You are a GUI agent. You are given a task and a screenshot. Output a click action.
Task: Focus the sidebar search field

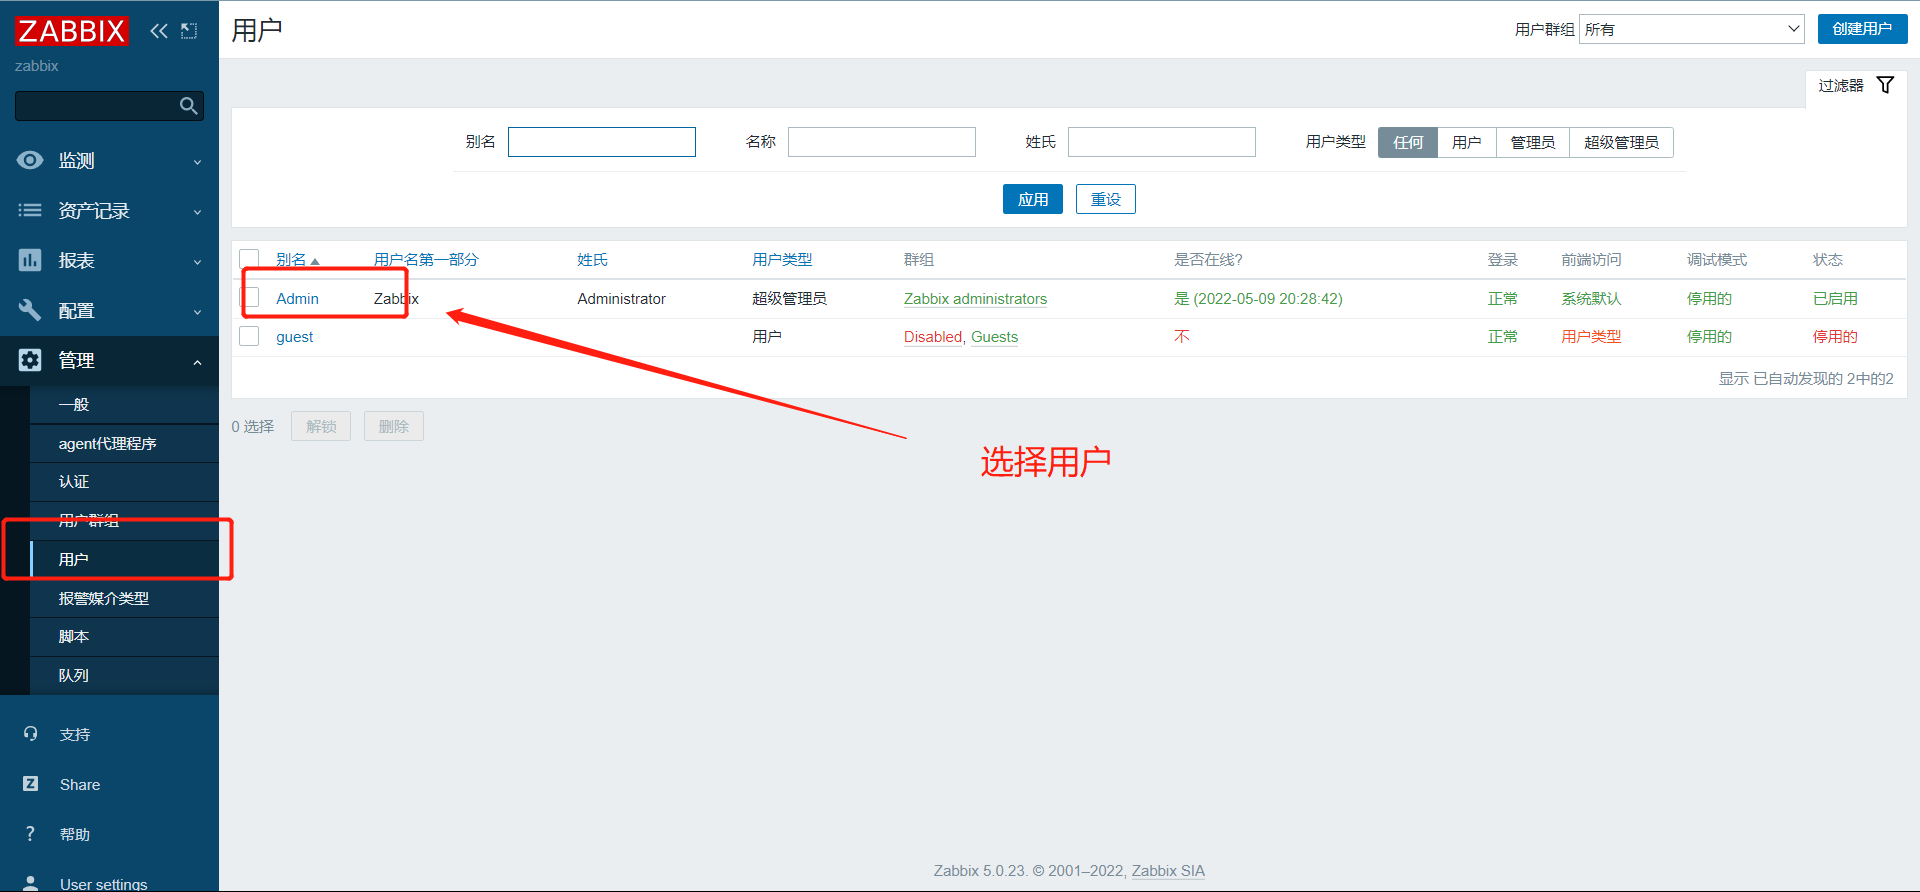[96, 106]
